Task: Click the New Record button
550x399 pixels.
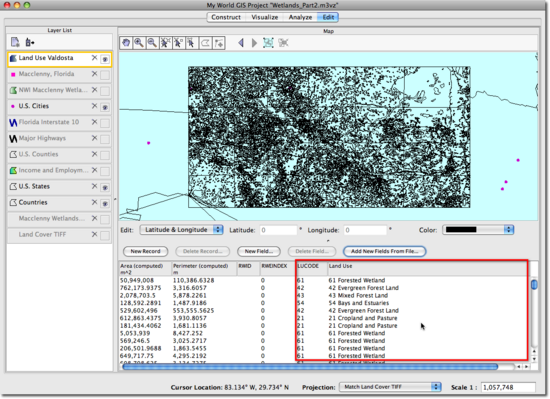Action: (x=146, y=251)
